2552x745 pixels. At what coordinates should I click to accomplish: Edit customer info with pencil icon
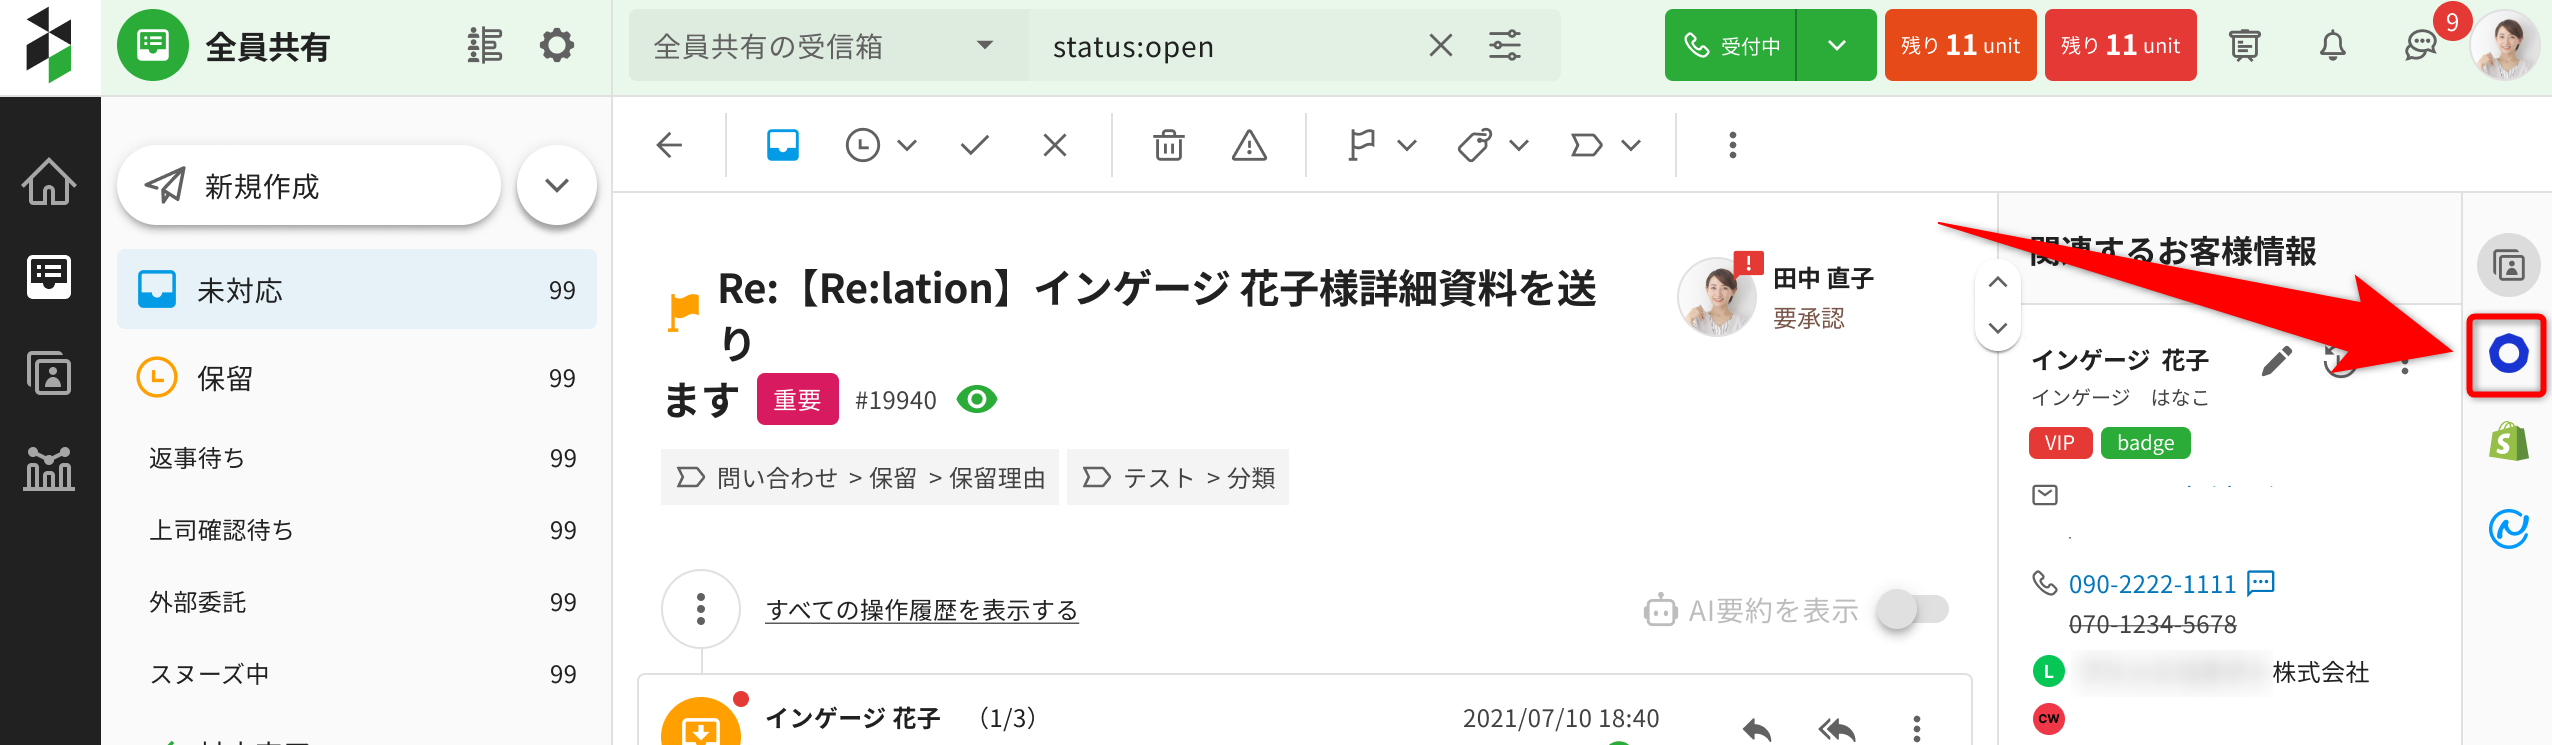pyautogui.click(x=2276, y=361)
